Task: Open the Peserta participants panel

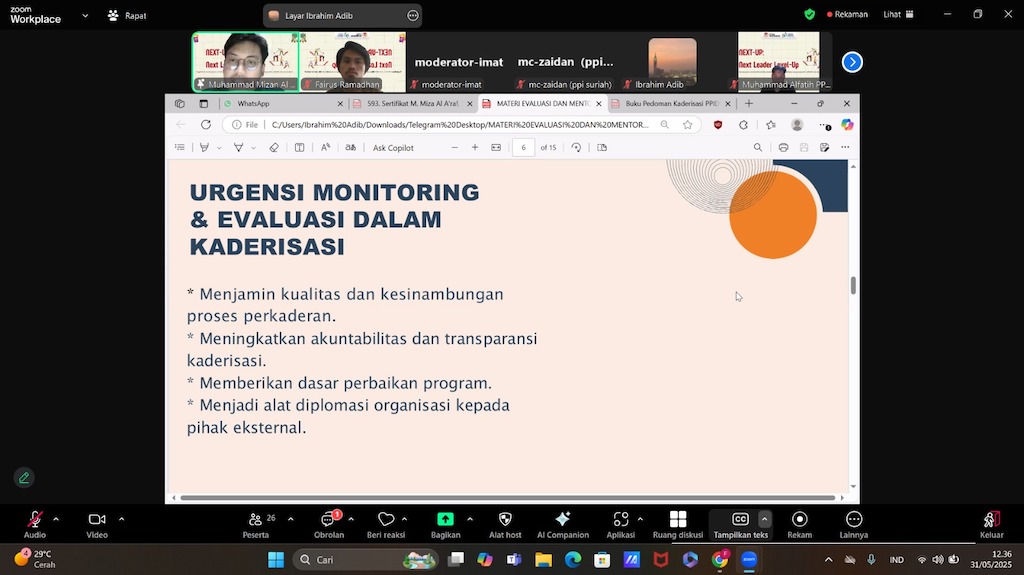Action: tap(255, 519)
